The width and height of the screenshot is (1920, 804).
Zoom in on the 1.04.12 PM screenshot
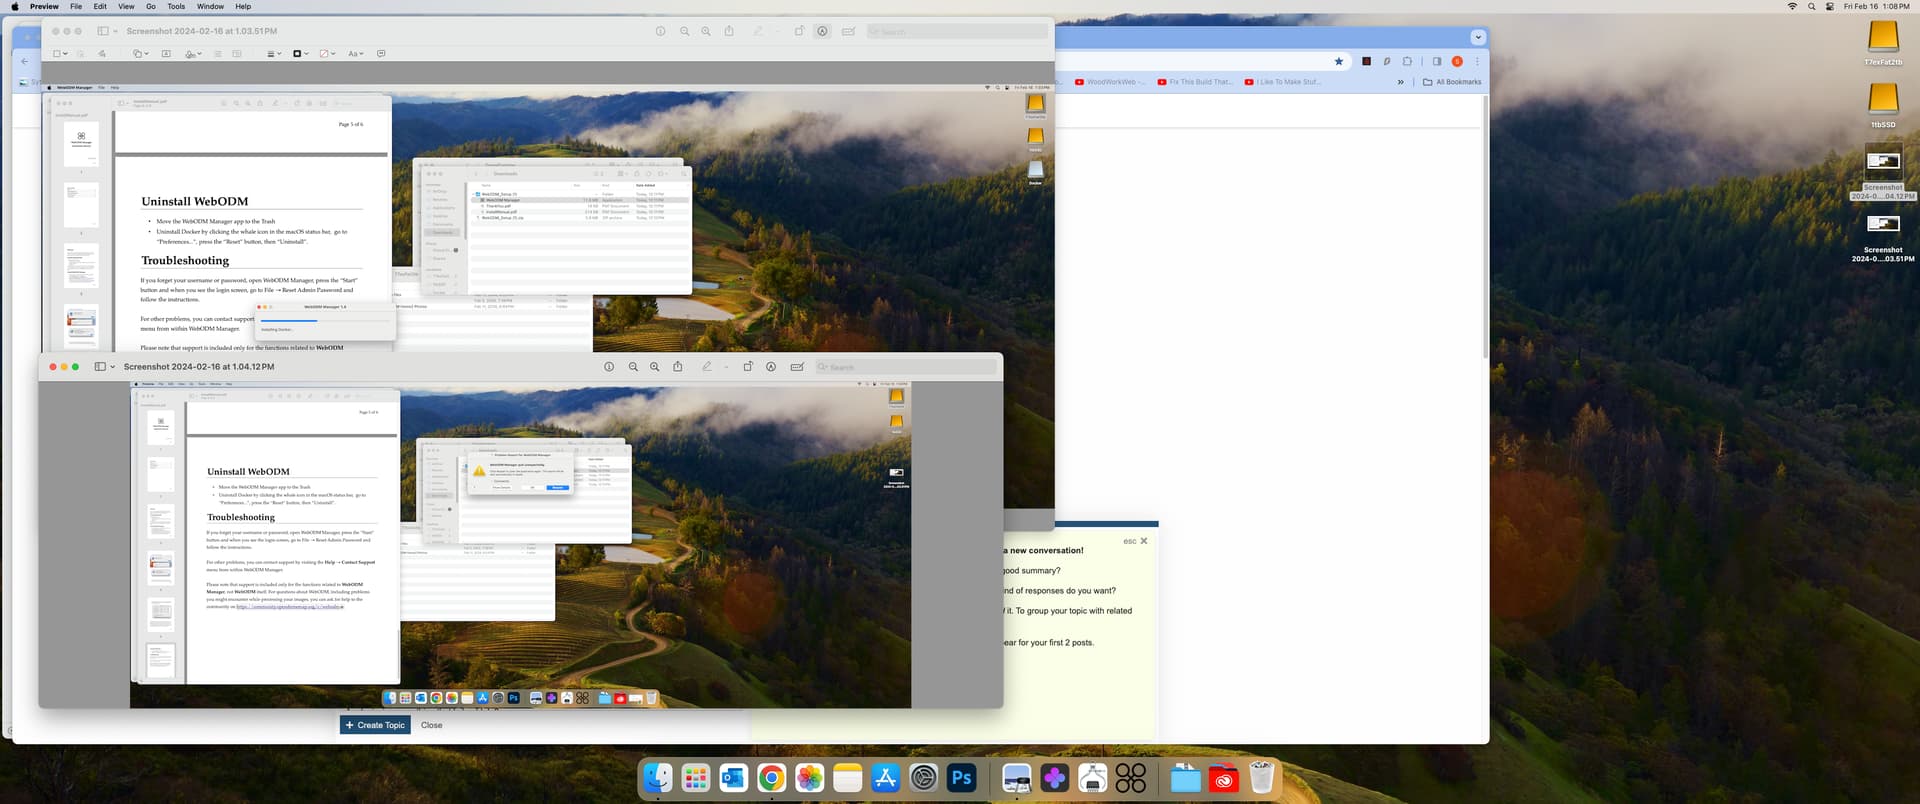[x=655, y=367]
